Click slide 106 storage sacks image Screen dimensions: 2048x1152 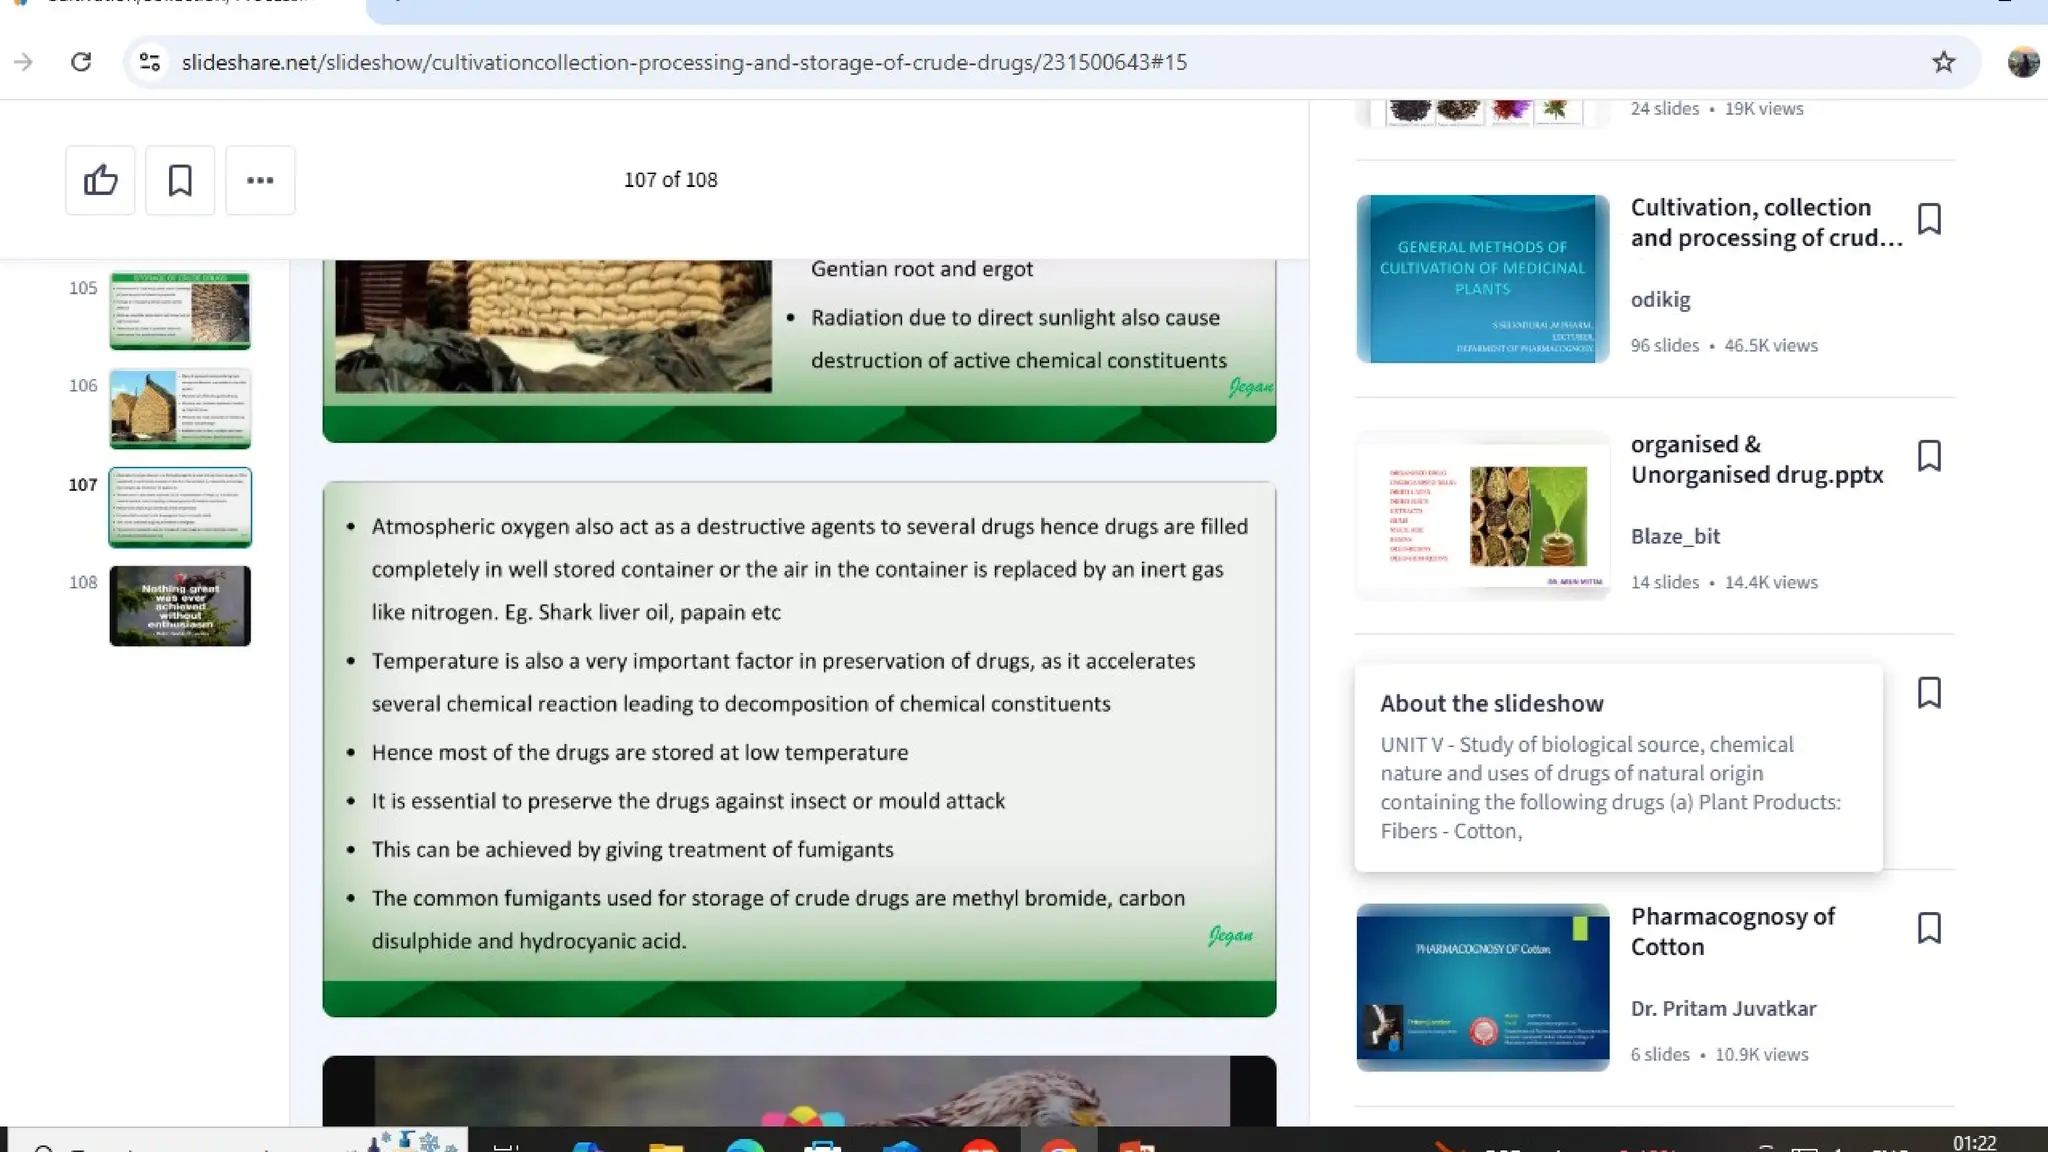point(553,326)
